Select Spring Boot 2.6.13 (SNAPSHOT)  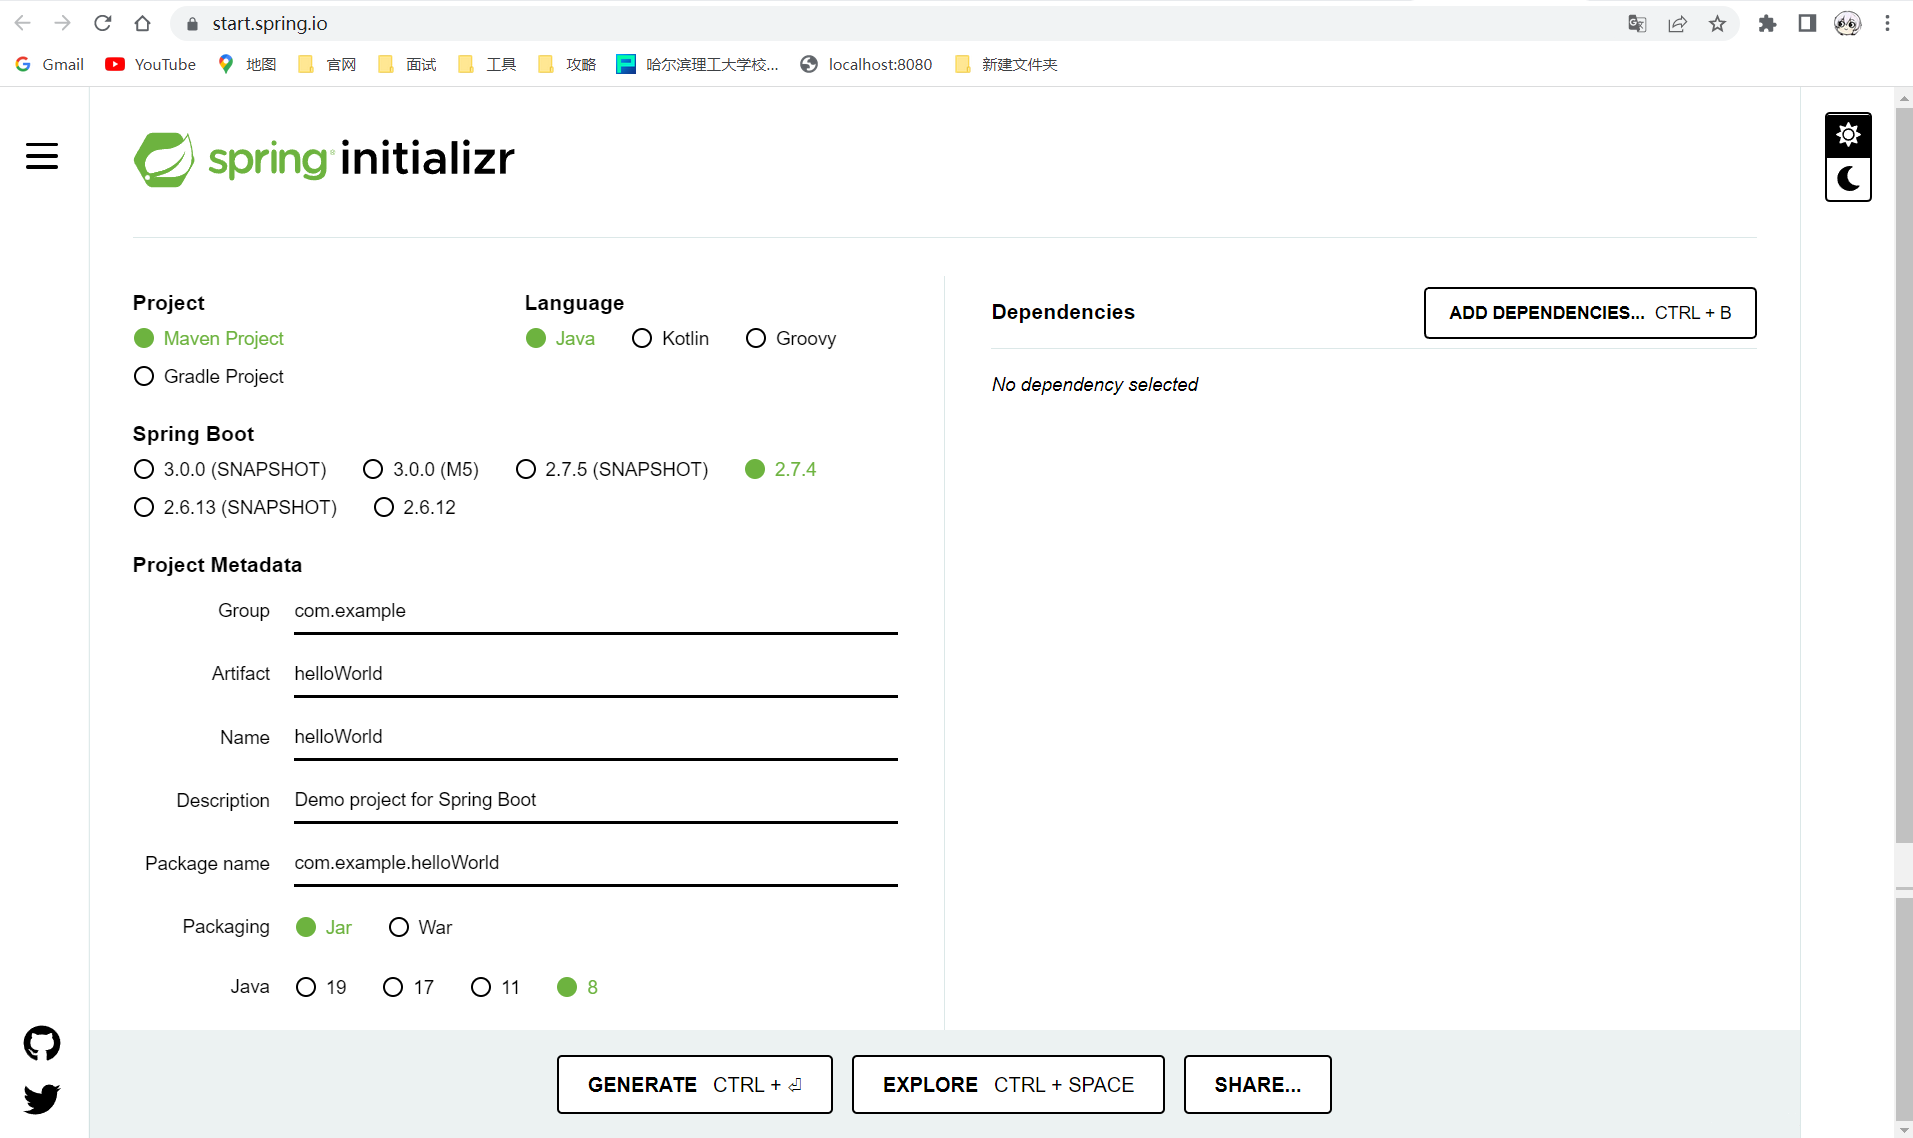235,507
